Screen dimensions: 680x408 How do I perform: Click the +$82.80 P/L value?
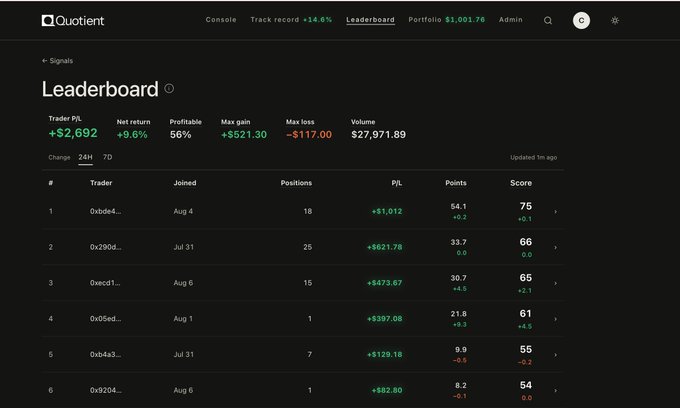click(387, 390)
